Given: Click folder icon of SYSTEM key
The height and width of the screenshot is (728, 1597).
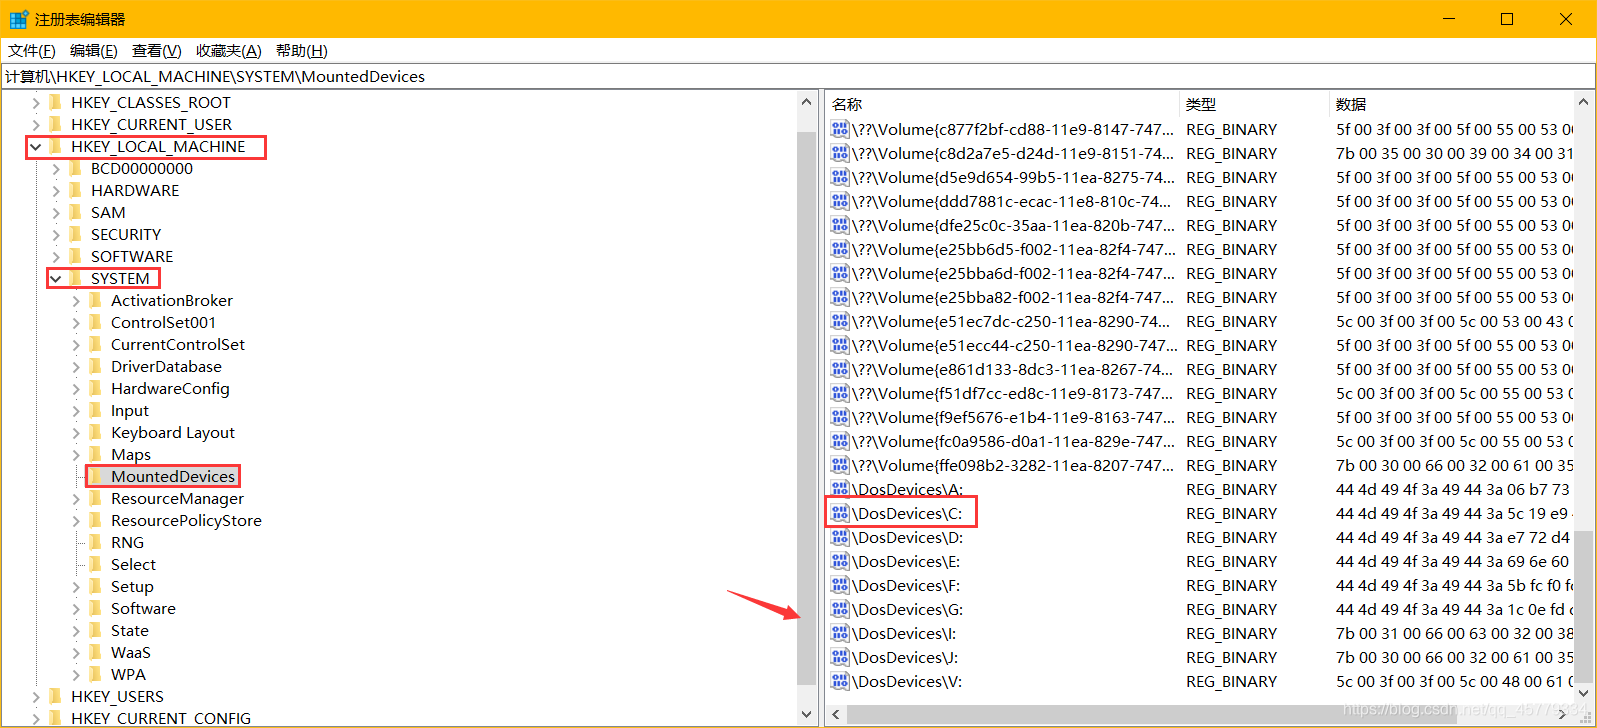Looking at the screenshot, I should (x=76, y=278).
